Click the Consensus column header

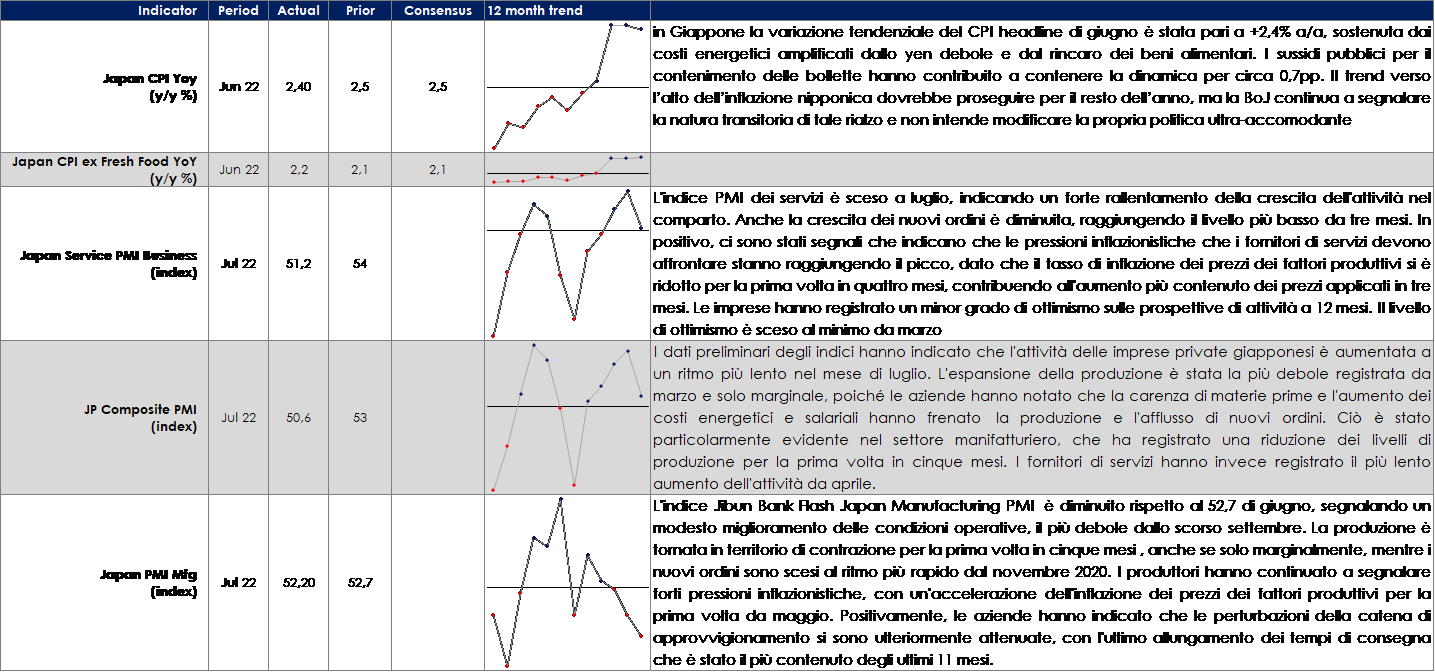[437, 10]
